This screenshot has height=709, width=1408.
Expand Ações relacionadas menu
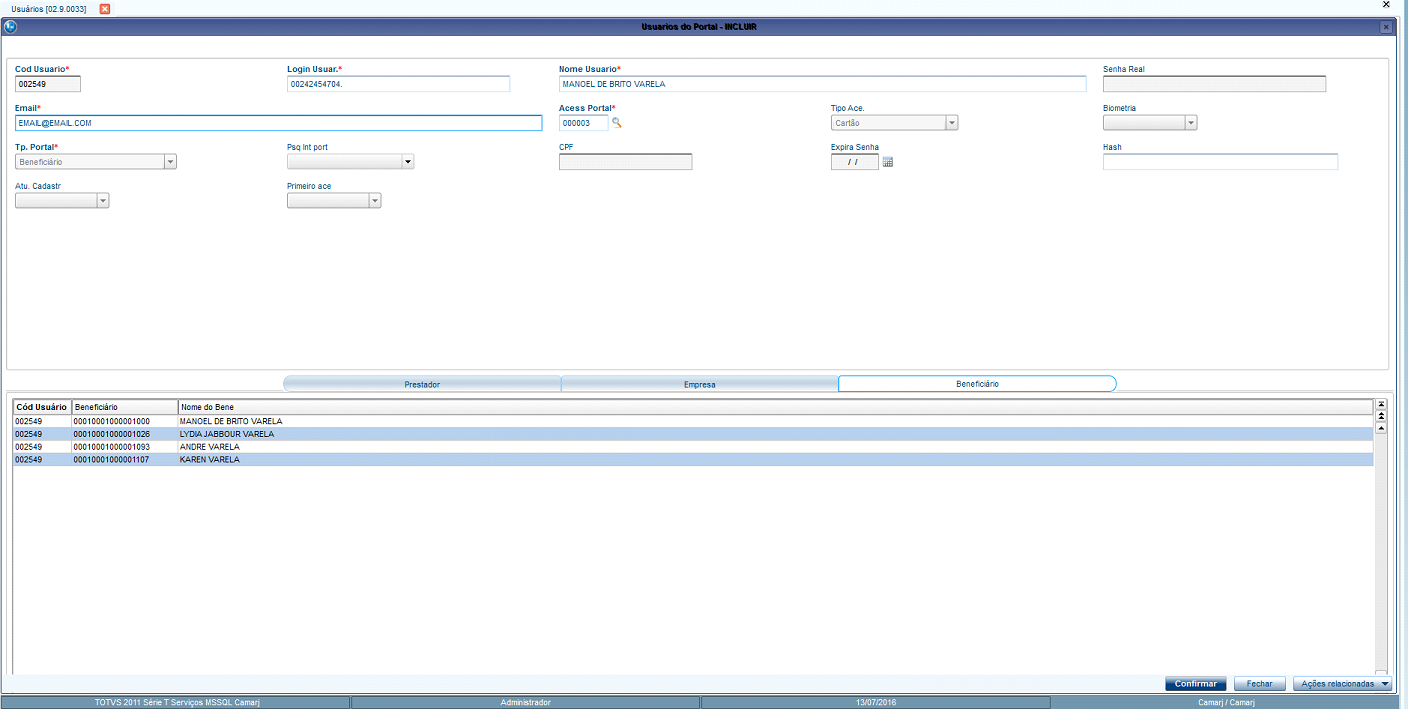(x=1342, y=684)
